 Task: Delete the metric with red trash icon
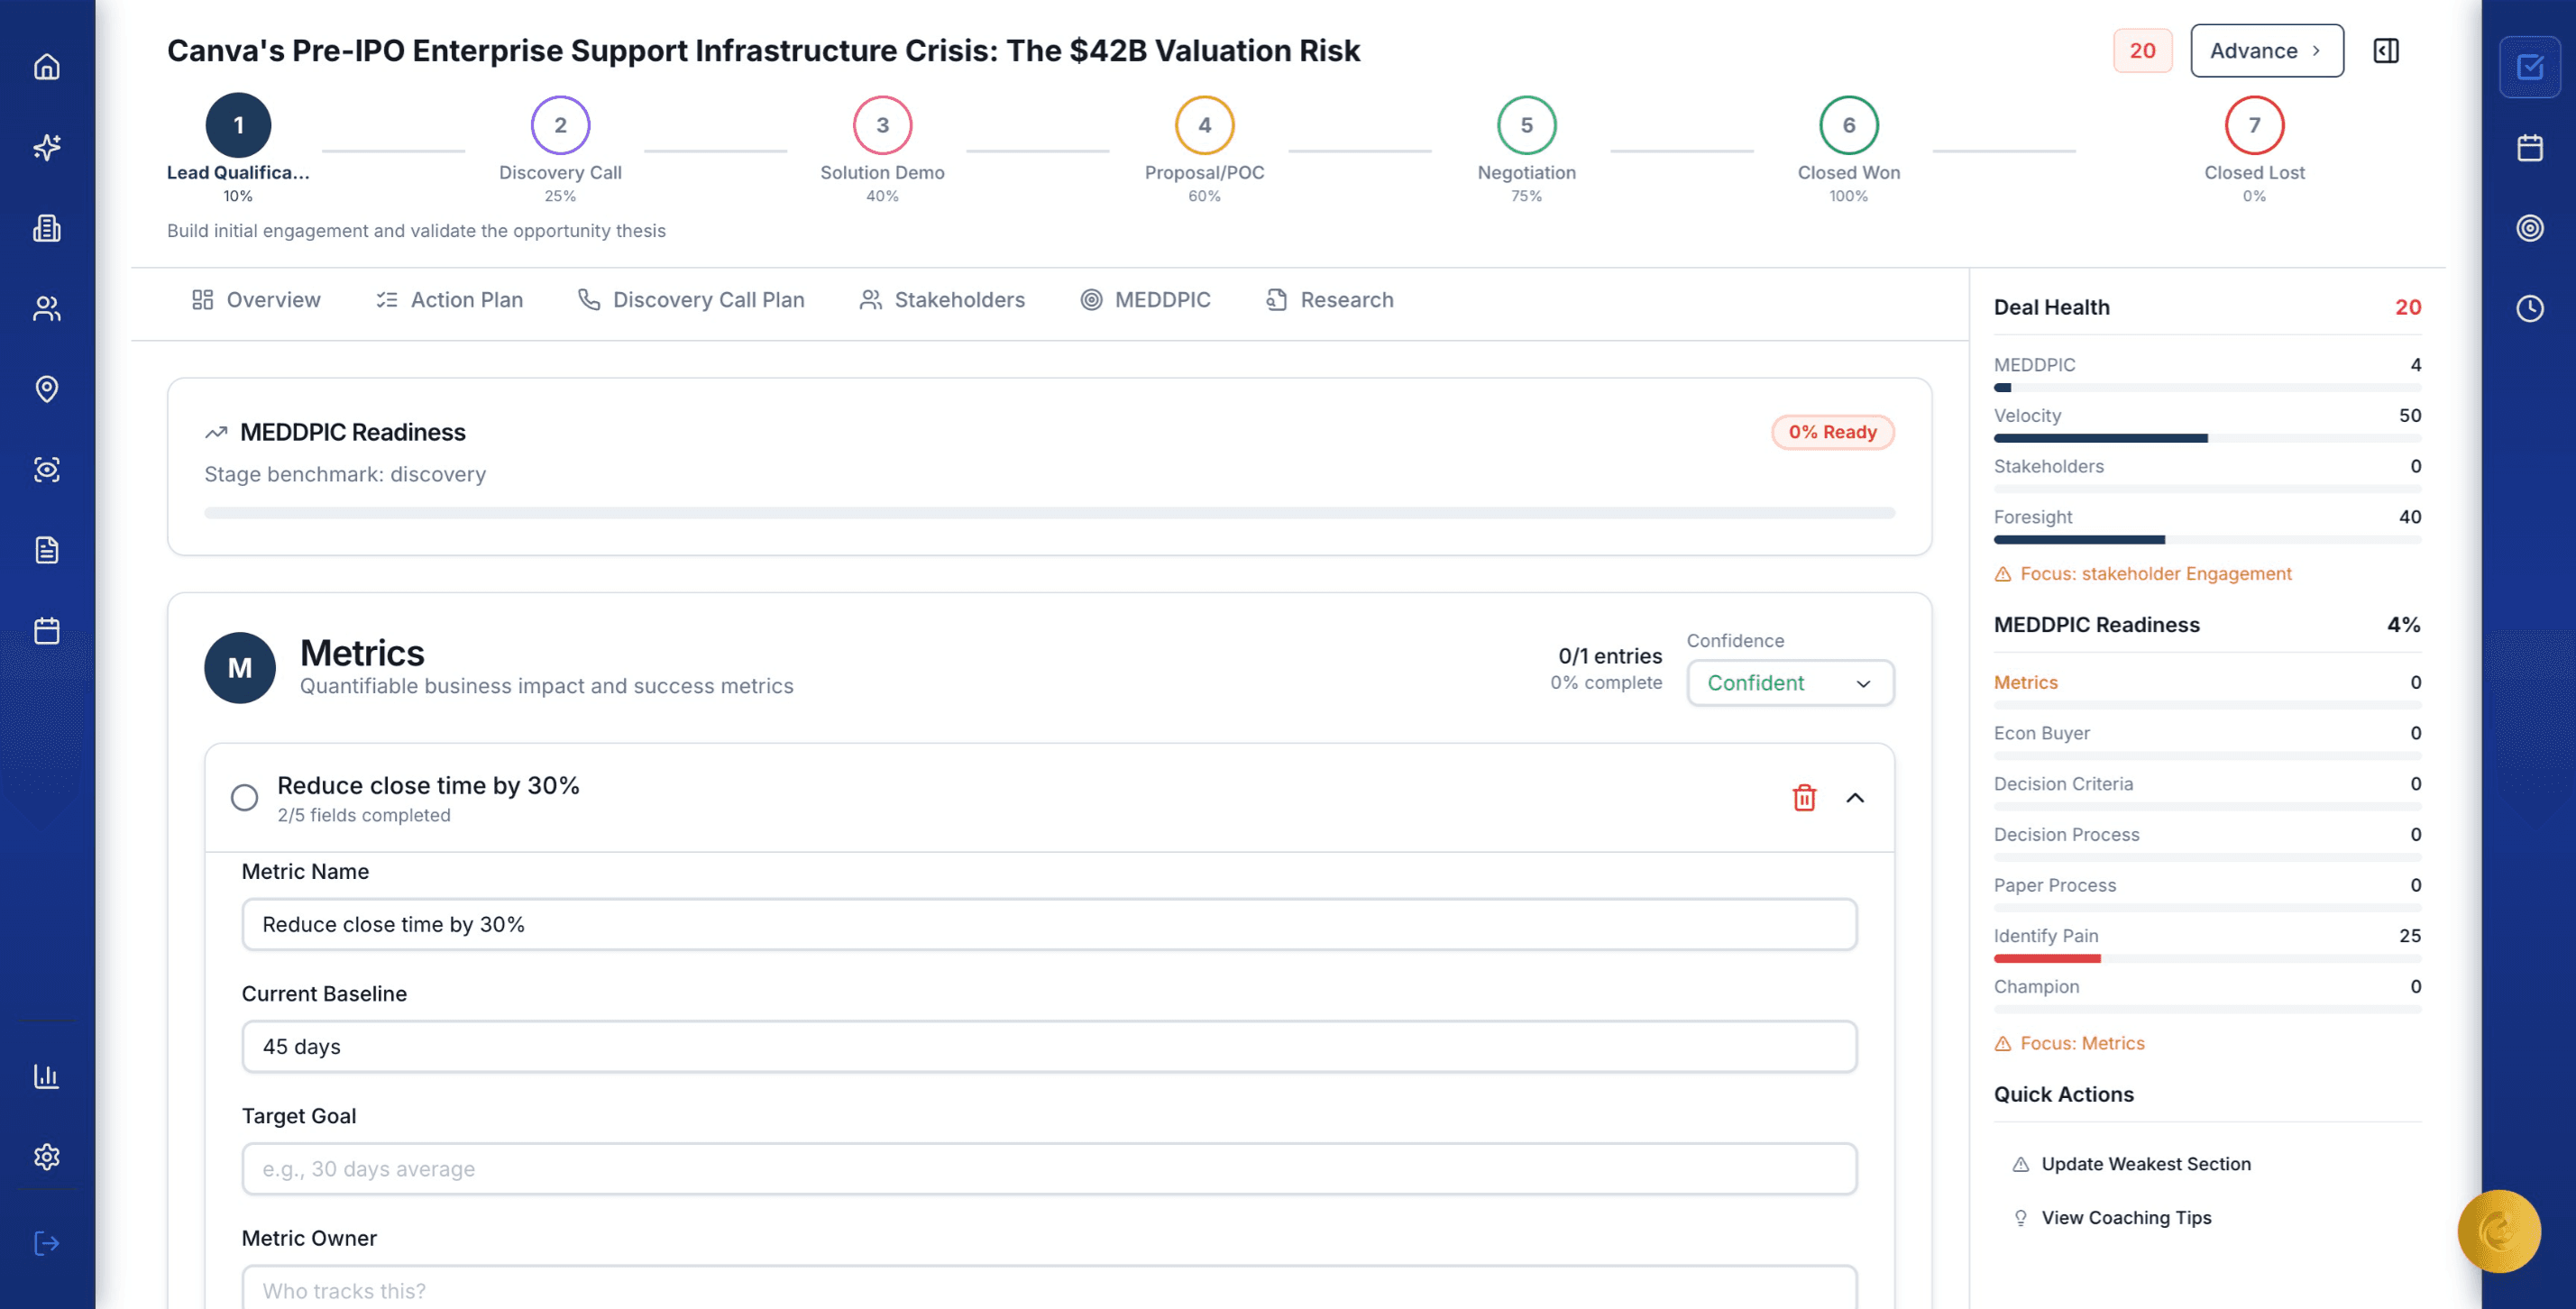click(x=1803, y=797)
